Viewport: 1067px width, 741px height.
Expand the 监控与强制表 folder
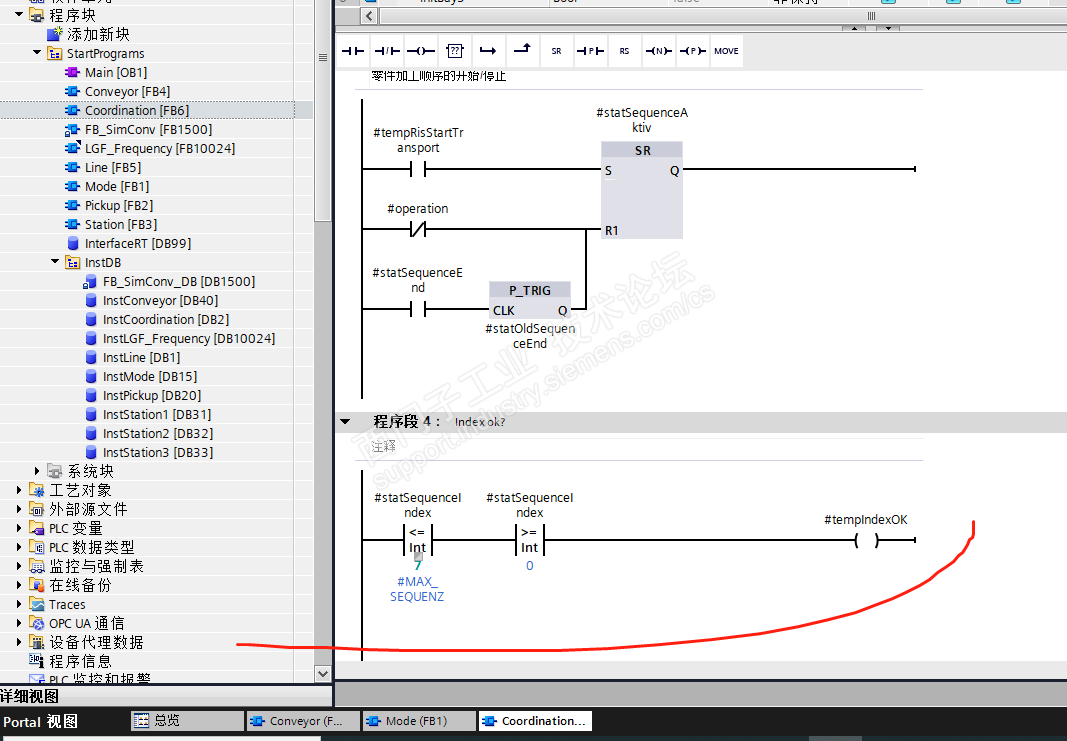pyautogui.click(x=19, y=566)
